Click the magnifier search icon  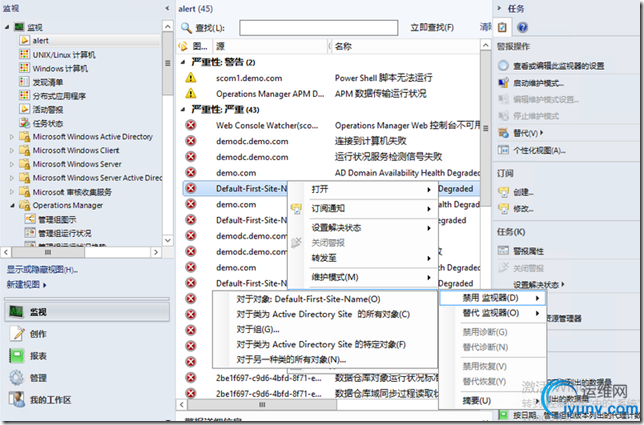[x=186, y=28]
